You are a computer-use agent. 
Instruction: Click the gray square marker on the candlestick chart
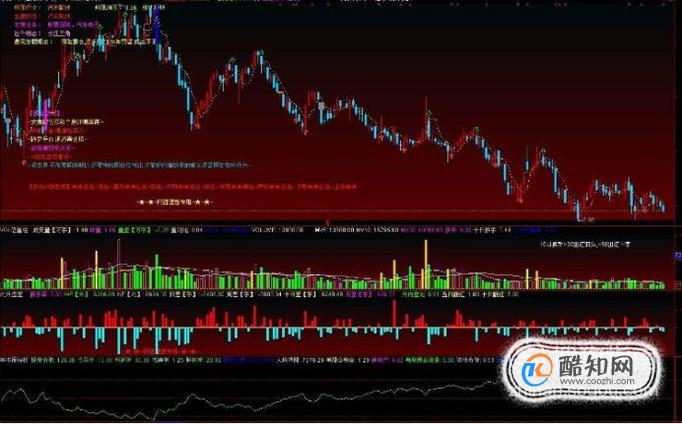pos(321,106)
